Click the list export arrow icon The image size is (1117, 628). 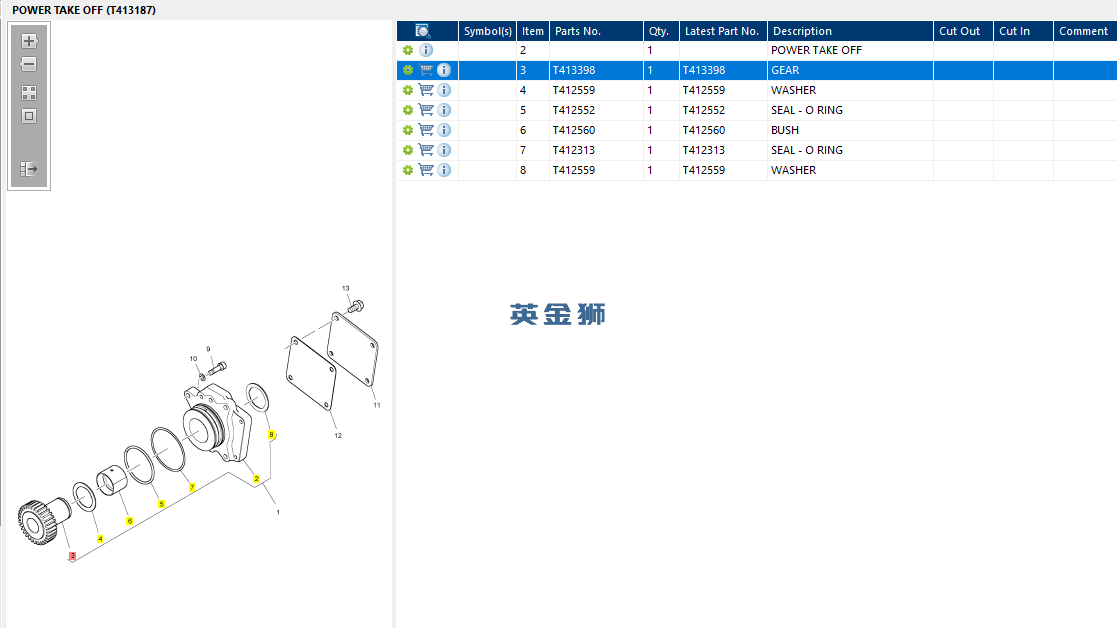click(x=28, y=169)
